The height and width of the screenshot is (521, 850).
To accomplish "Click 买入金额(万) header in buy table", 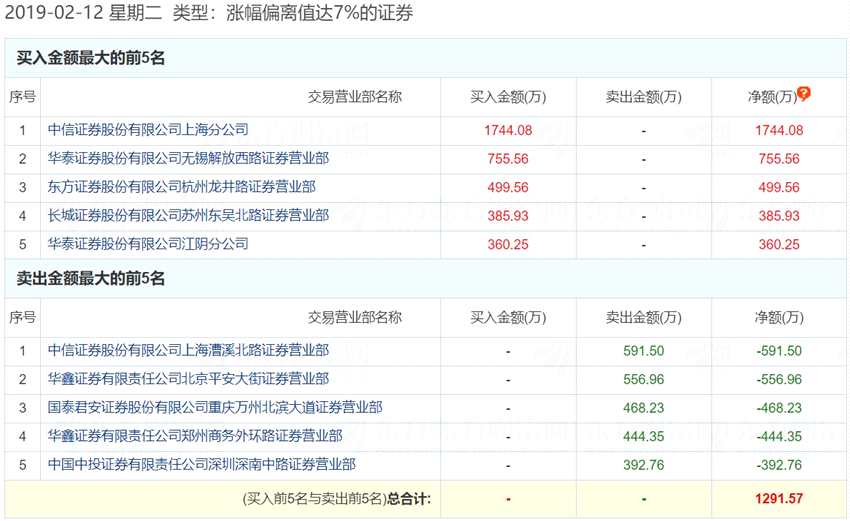I will [508, 97].
